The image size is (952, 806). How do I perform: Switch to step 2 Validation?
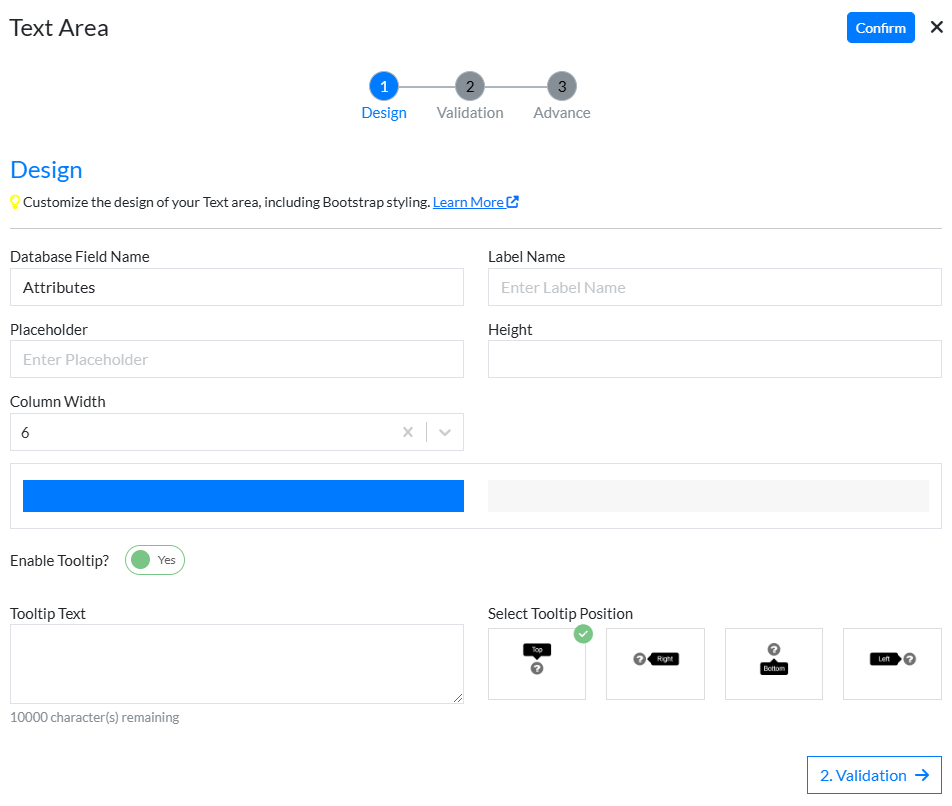click(x=470, y=87)
